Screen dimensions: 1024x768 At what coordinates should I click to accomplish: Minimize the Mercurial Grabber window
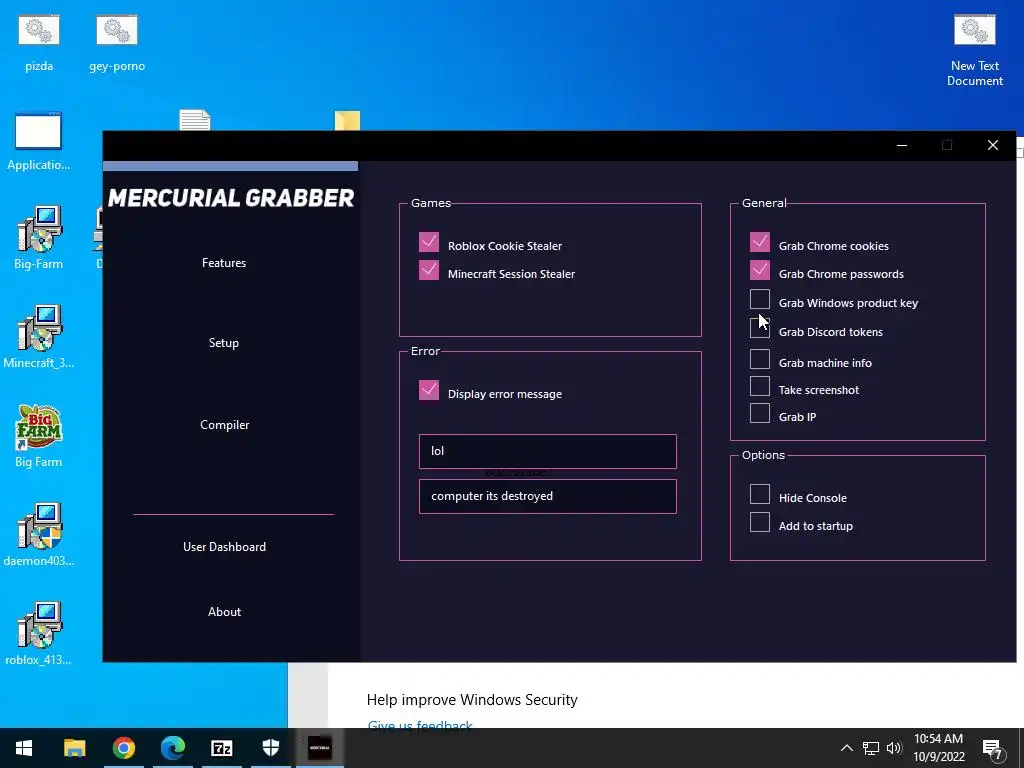click(x=902, y=145)
